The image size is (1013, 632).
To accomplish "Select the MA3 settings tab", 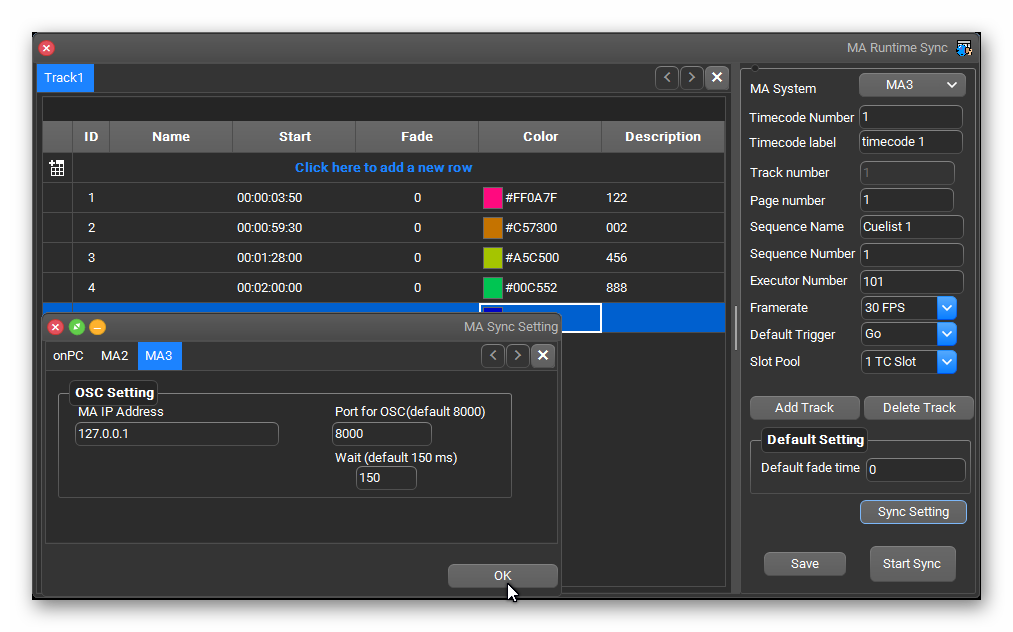I will click(x=159, y=356).
